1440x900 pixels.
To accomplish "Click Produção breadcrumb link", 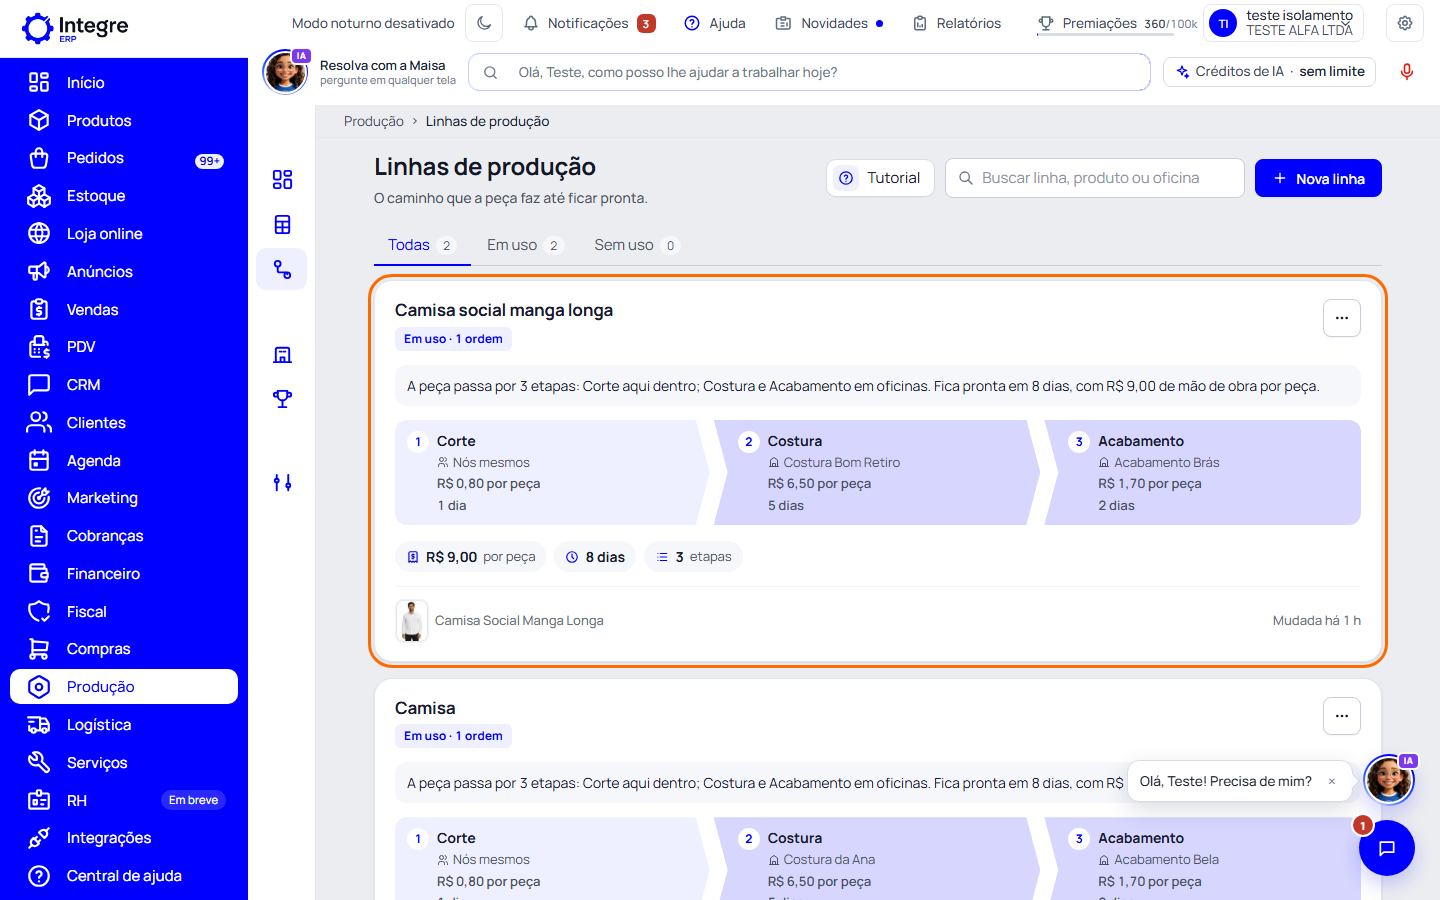I will (x=374, y=121).
